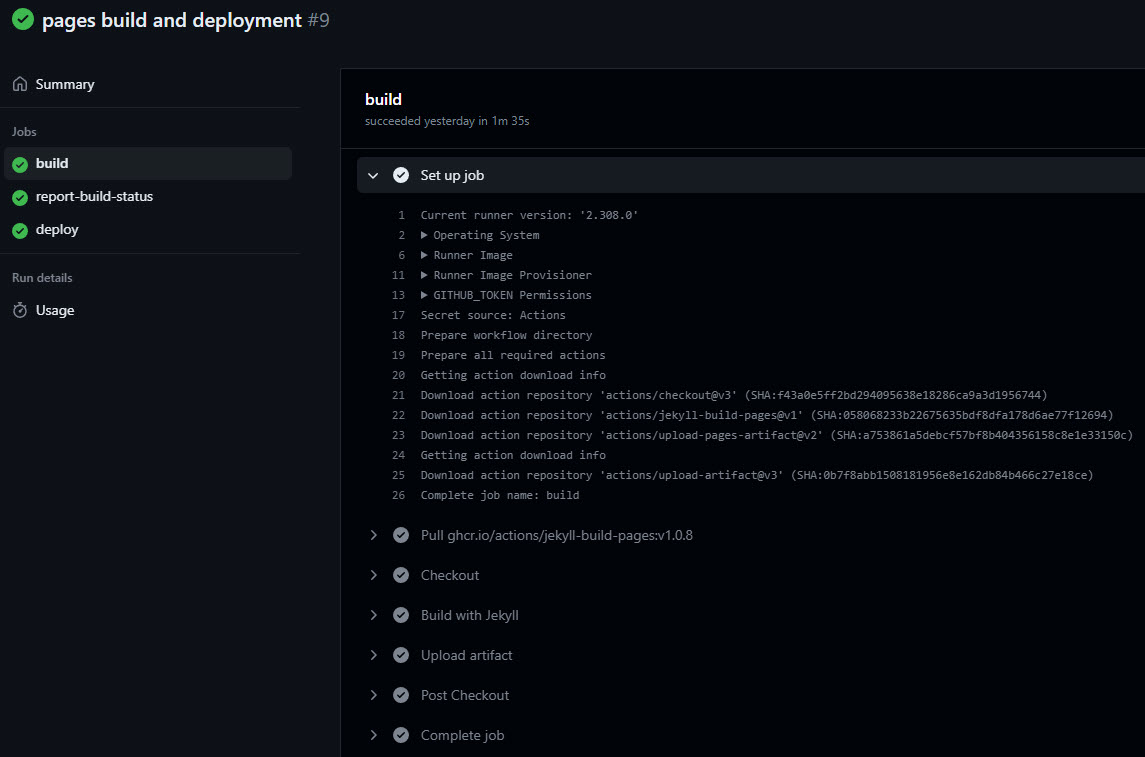Click the Post Checkout step label
The image size is (1145, 757).
464,696
